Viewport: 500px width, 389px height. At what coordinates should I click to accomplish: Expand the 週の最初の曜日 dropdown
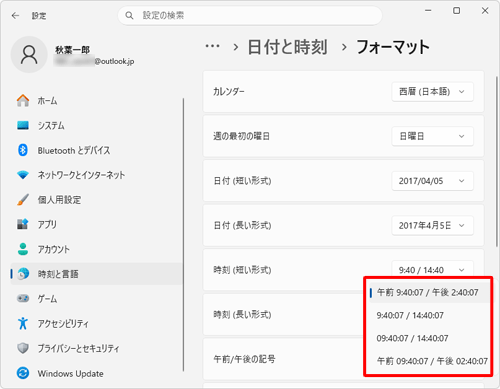coord(432,136)
